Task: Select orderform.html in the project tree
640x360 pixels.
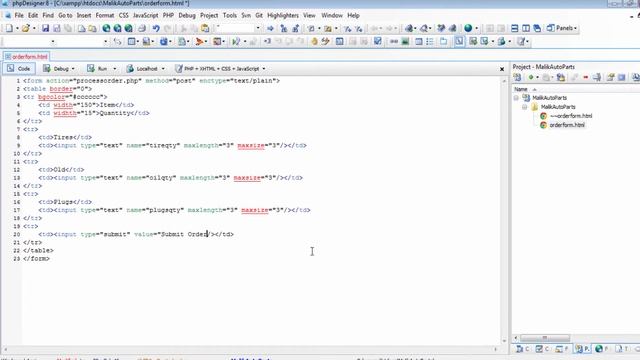Action: pyautogui.click(x=567, y=125)
